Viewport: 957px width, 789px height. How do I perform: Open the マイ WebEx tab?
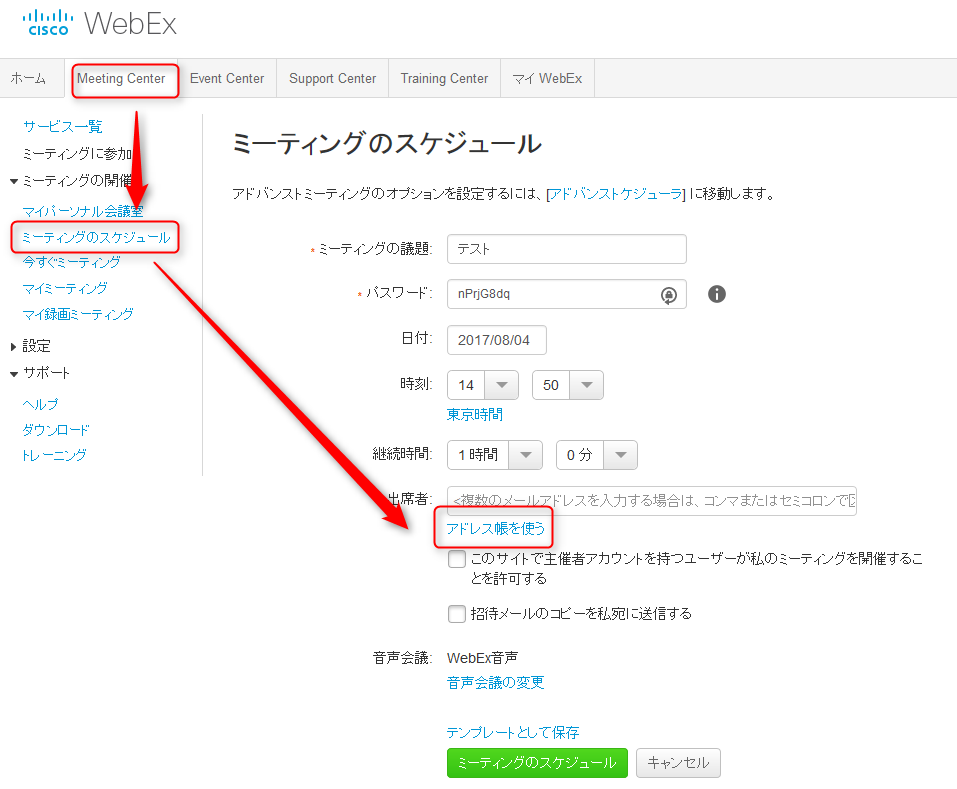point(547,79)
